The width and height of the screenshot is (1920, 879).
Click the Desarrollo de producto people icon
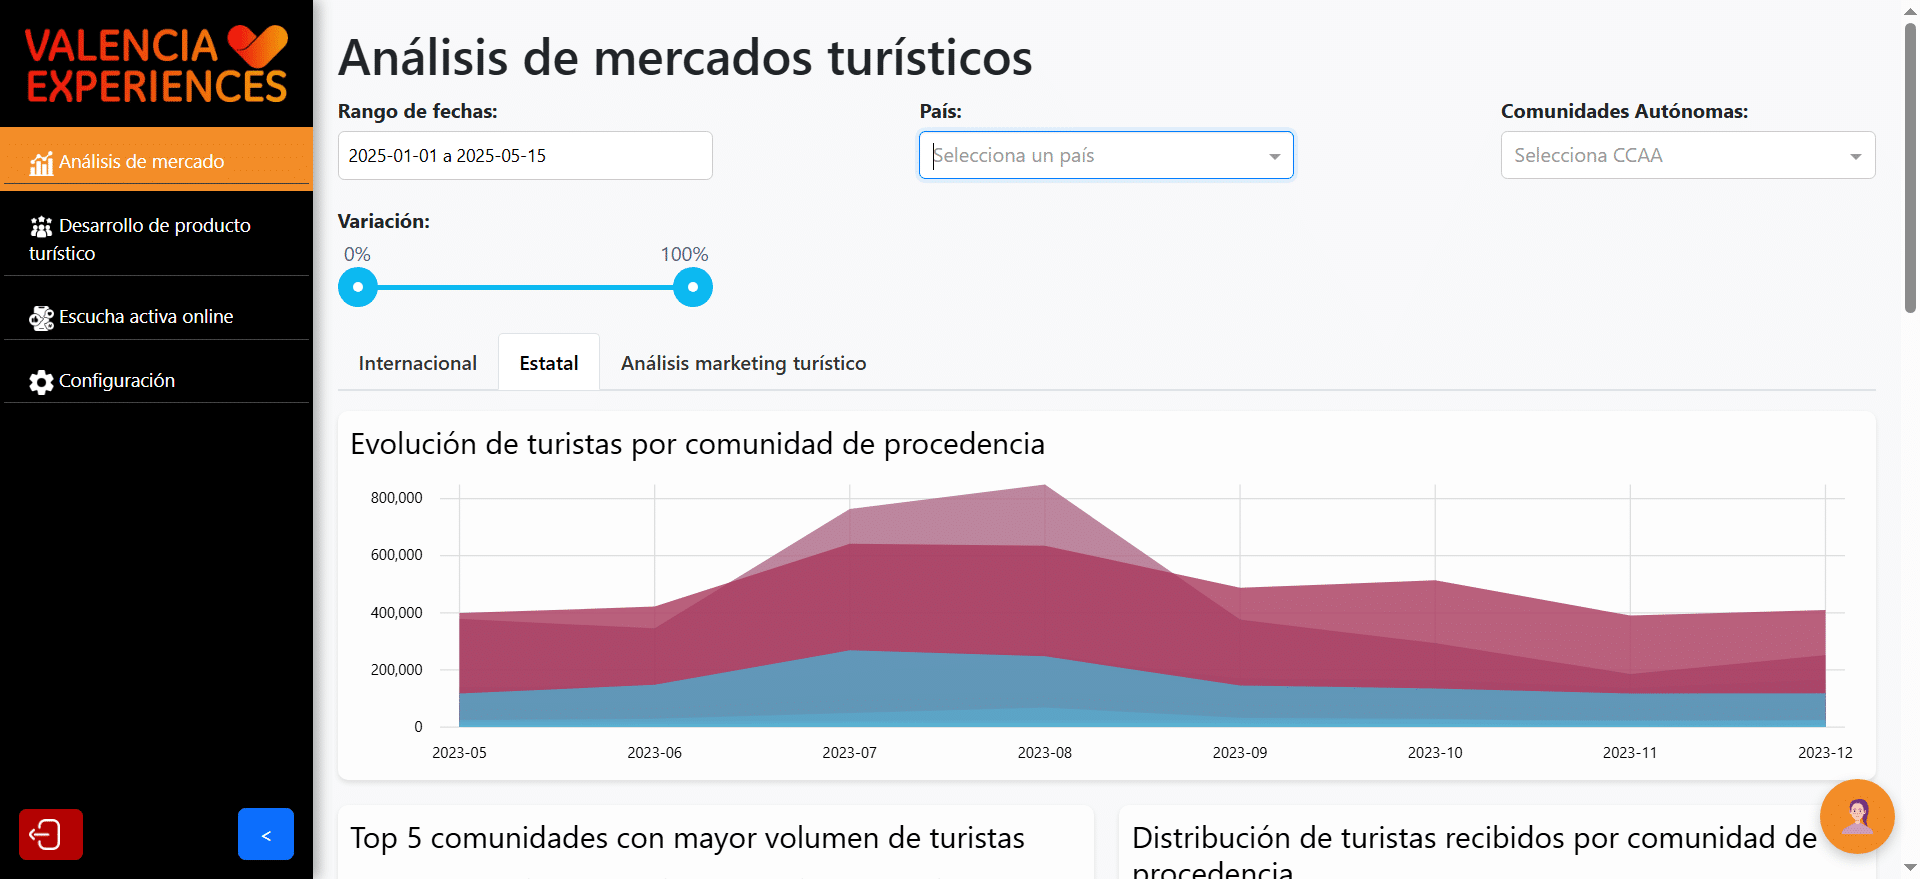tap(41, 227)
